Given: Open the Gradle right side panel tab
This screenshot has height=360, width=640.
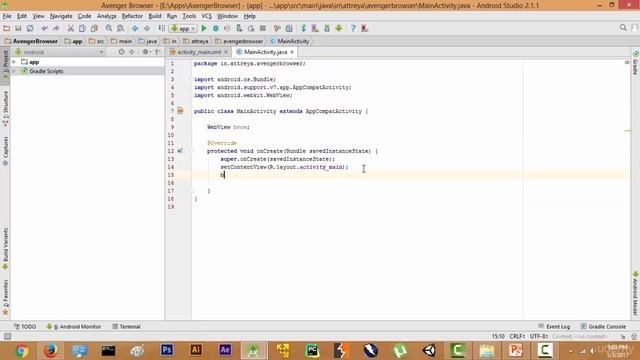Looking at the screenshot, I should pos(636,63).
